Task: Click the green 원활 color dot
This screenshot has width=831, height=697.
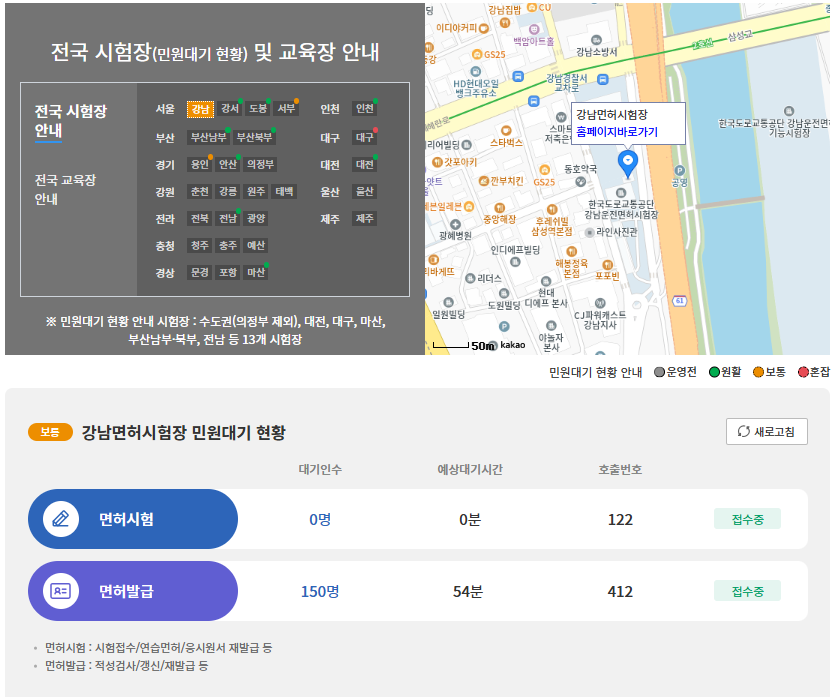Action: [714, 369]
